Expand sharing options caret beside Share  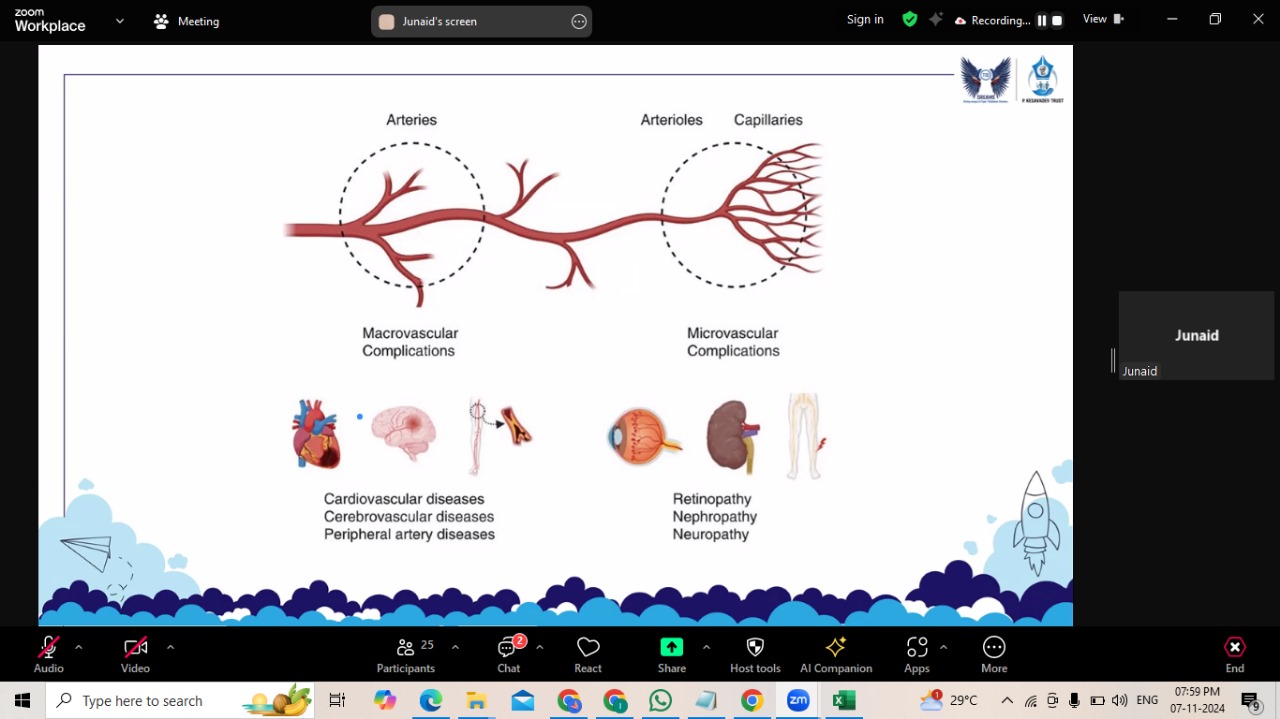tap(706, 647)
